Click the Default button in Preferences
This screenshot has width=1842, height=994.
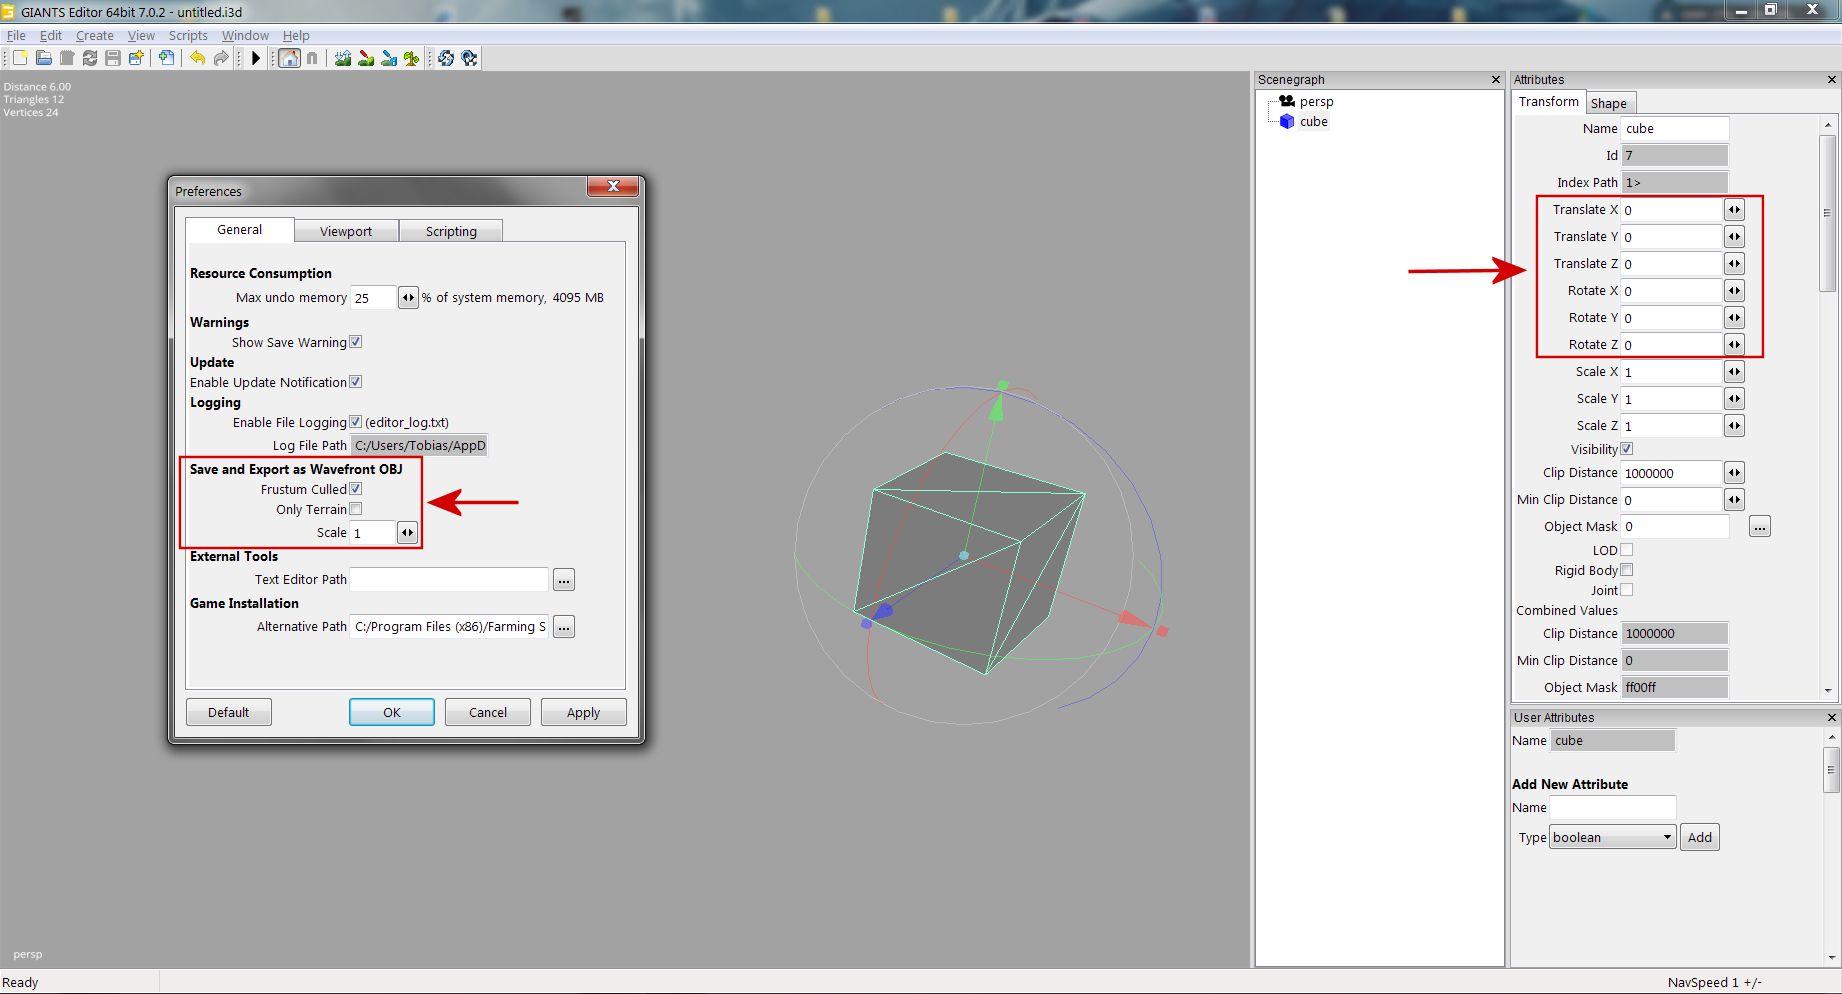pos(229,712)
